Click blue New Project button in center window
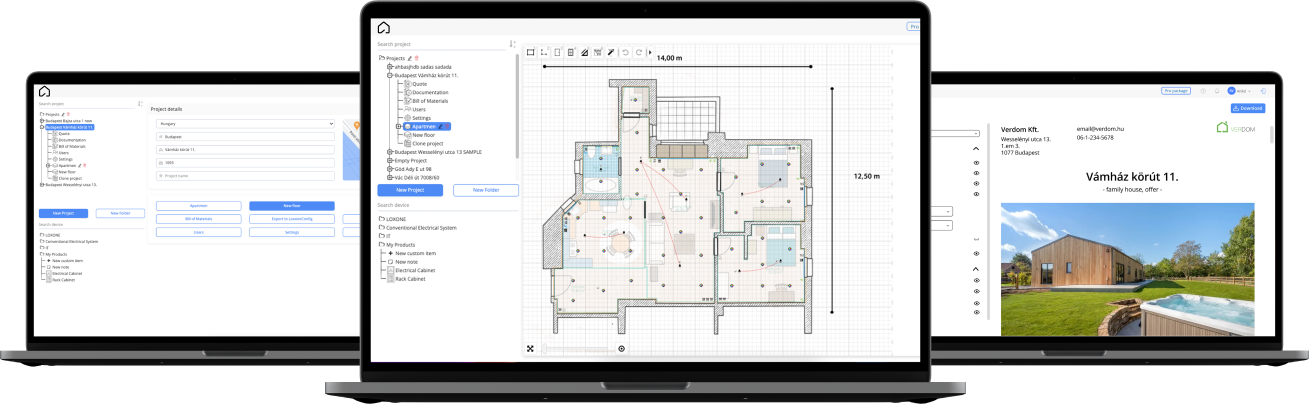 click(410, 190)
